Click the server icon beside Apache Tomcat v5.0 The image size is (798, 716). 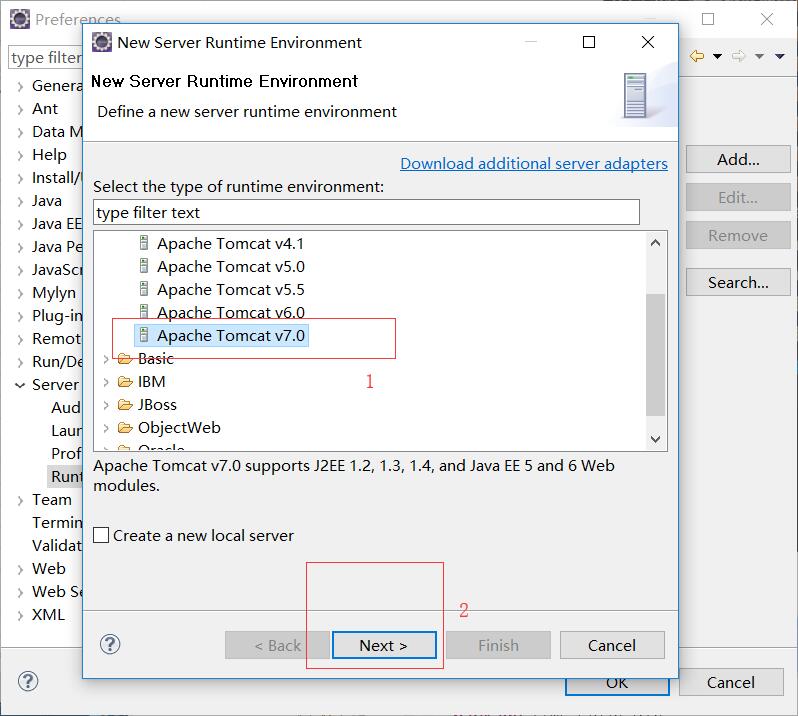pyautogui.click(x=144, y=266)
